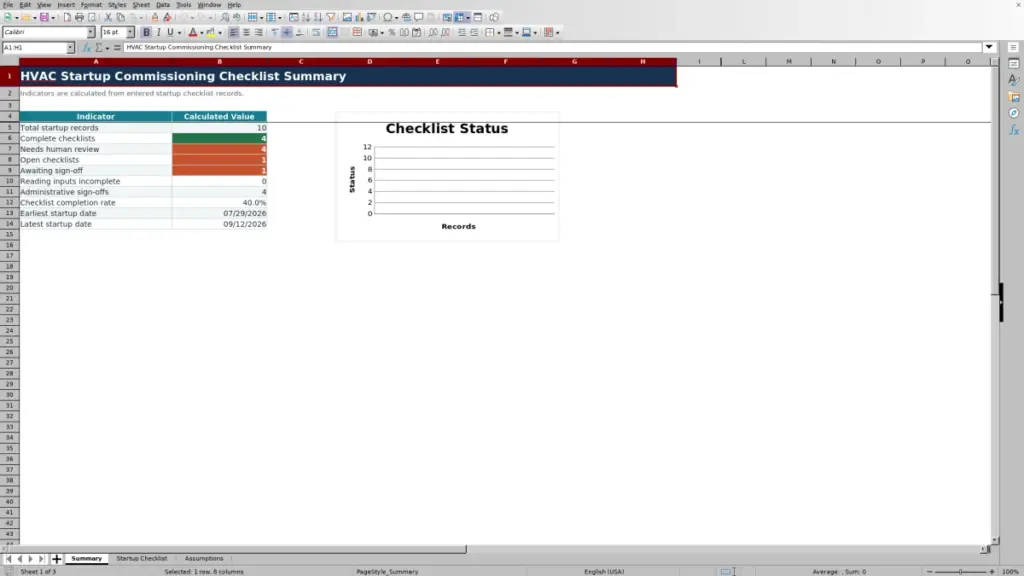This screenshot has width=1024, height=576.
Task: Click the zoom in plus button
Action: point(991,571)
